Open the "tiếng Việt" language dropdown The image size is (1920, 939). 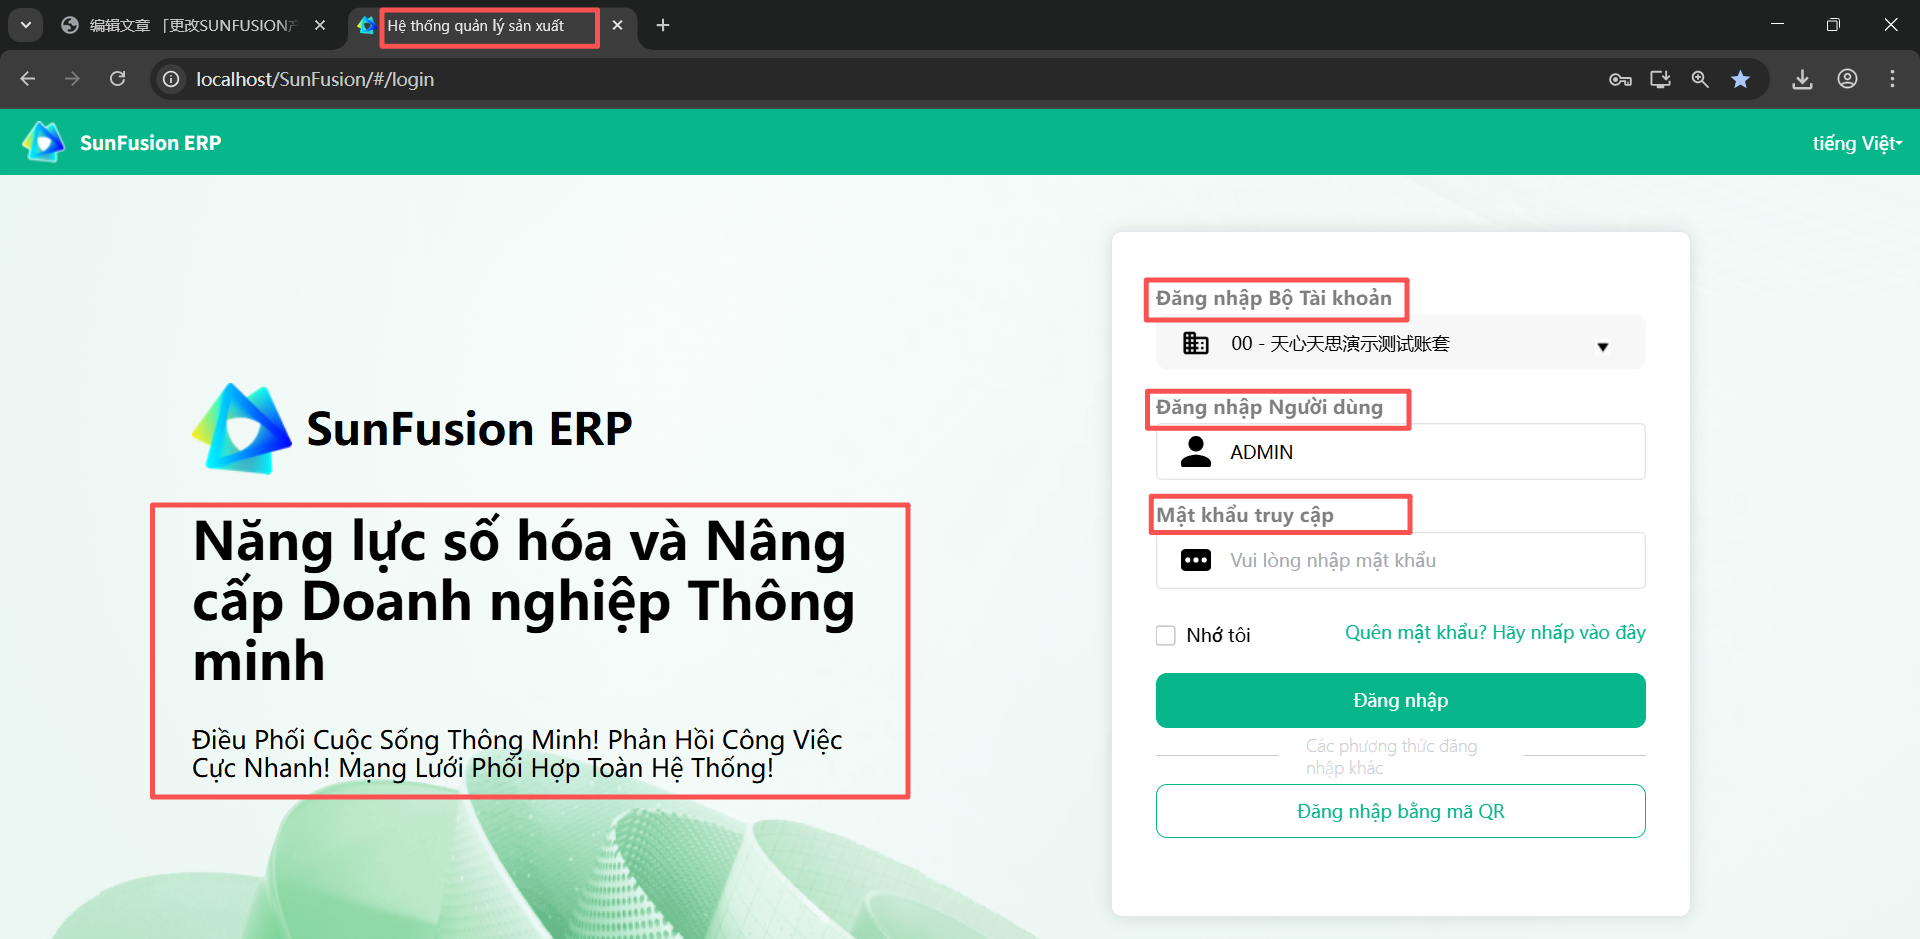[1856, 143]
